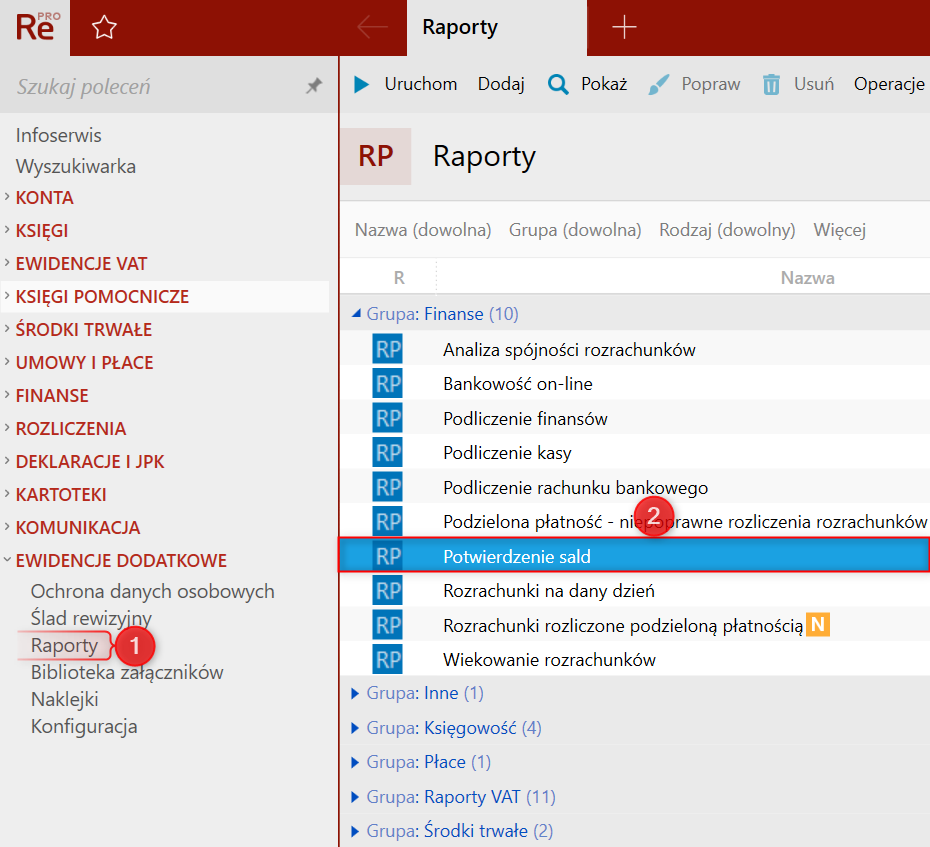Screen dimensions: 930x847
Task: Click the Usuń trash icon
Action: (x=771, y=84)
